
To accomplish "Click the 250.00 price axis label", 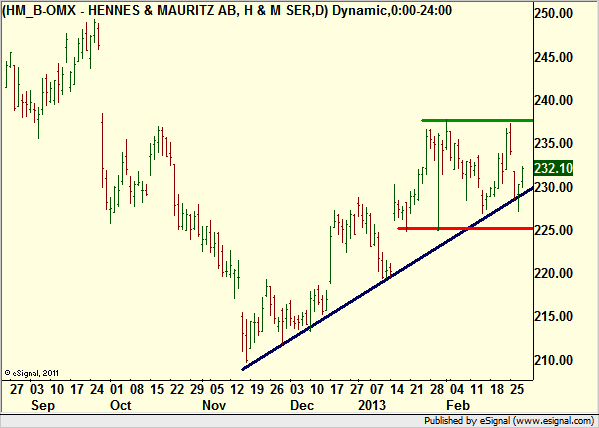I will click(x=554, y=14).
